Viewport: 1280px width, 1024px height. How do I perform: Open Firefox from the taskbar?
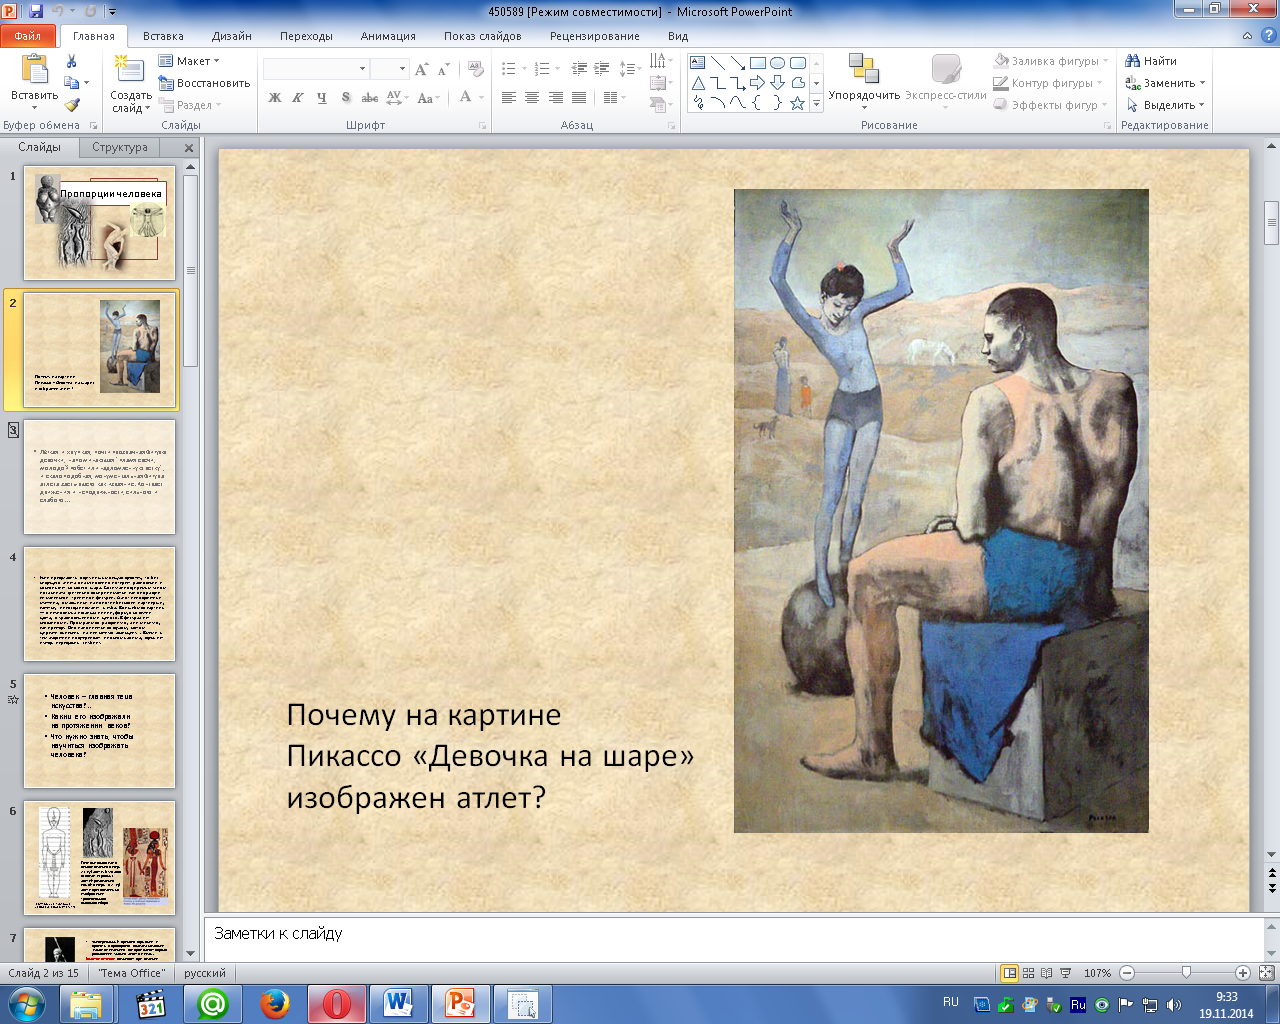click(274, 1003)
